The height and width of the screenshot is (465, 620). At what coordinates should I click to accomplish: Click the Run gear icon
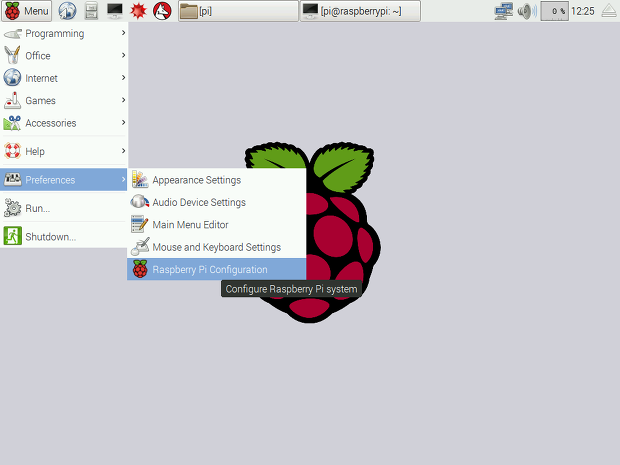coord(12,208)
